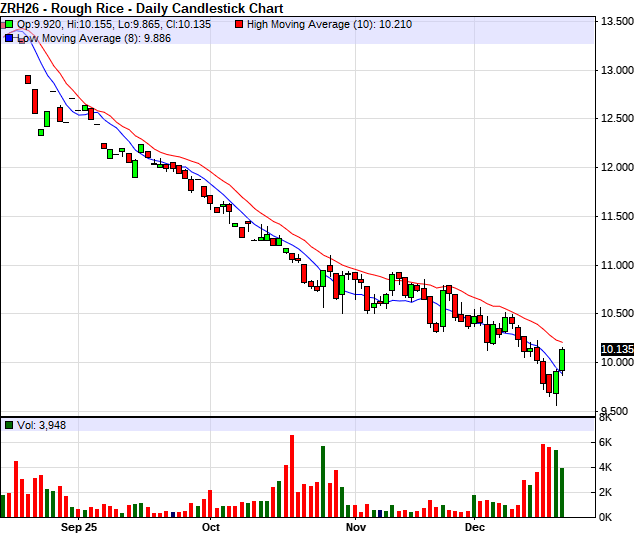Click the Dec date axis label

pyautogui.click(x=474, y=525)
